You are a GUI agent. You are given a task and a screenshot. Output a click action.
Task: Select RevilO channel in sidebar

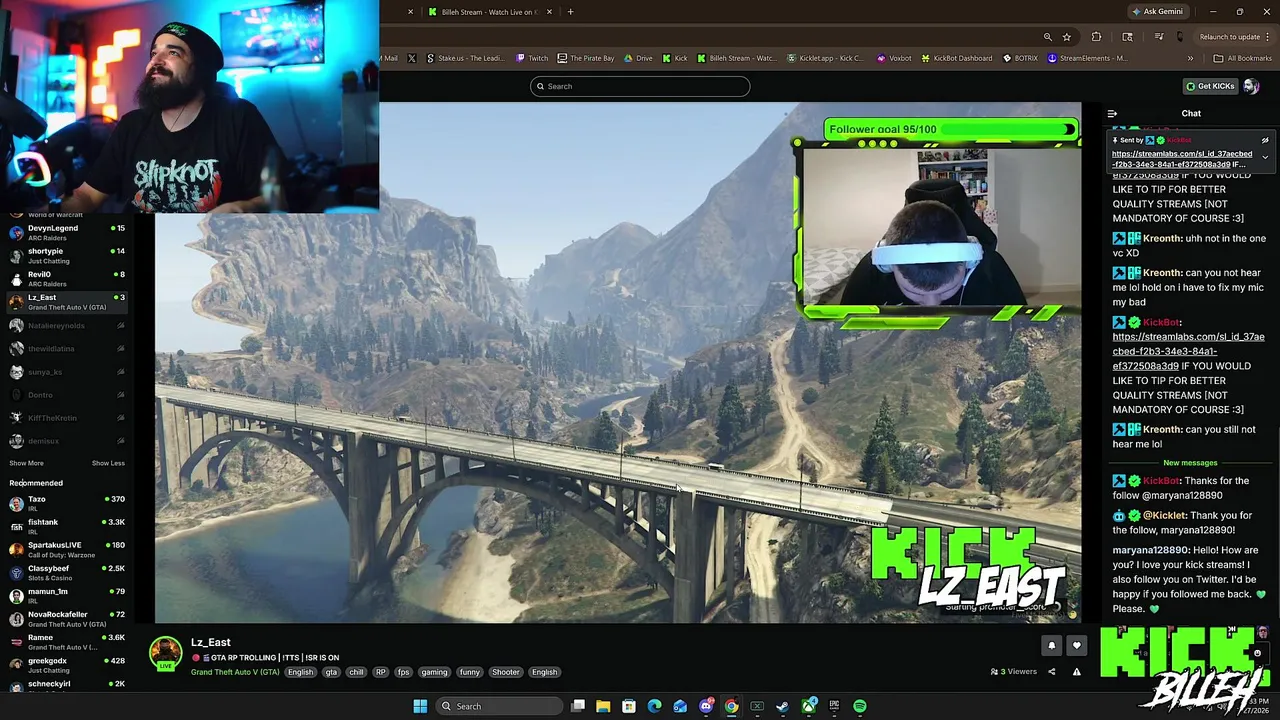point(68,279)
